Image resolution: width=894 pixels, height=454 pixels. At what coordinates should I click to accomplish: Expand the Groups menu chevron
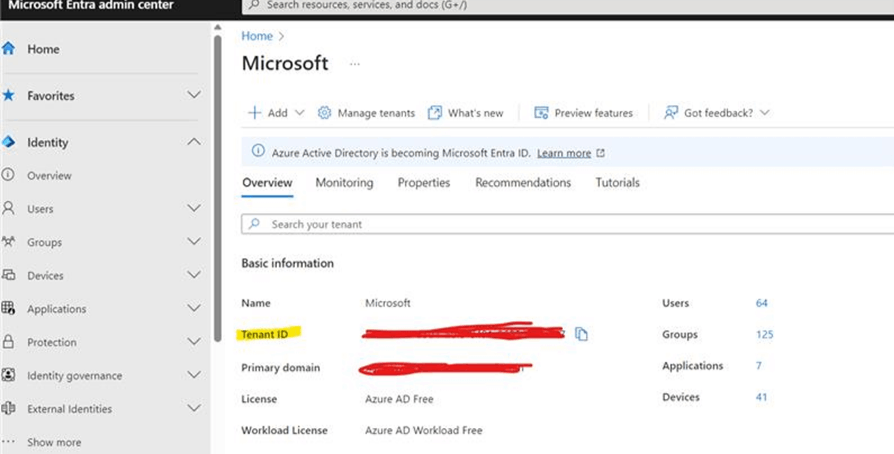(194, 241)
